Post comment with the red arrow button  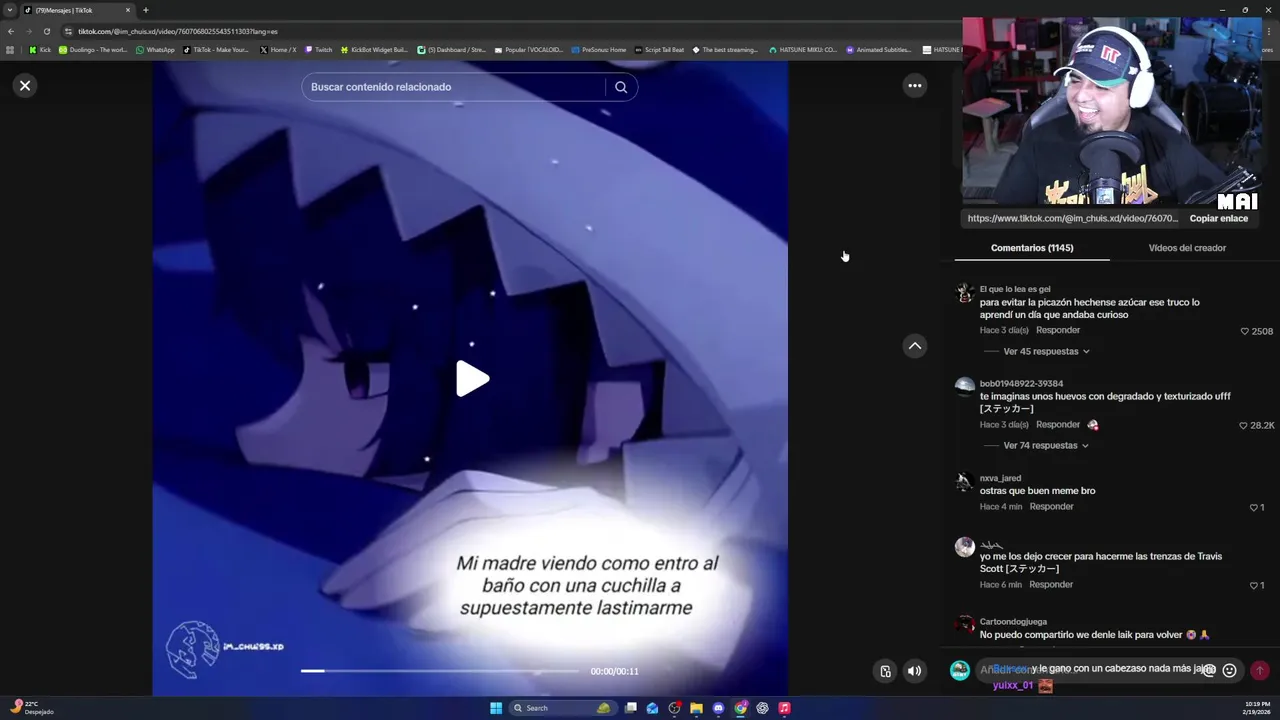pos(1260,670)
